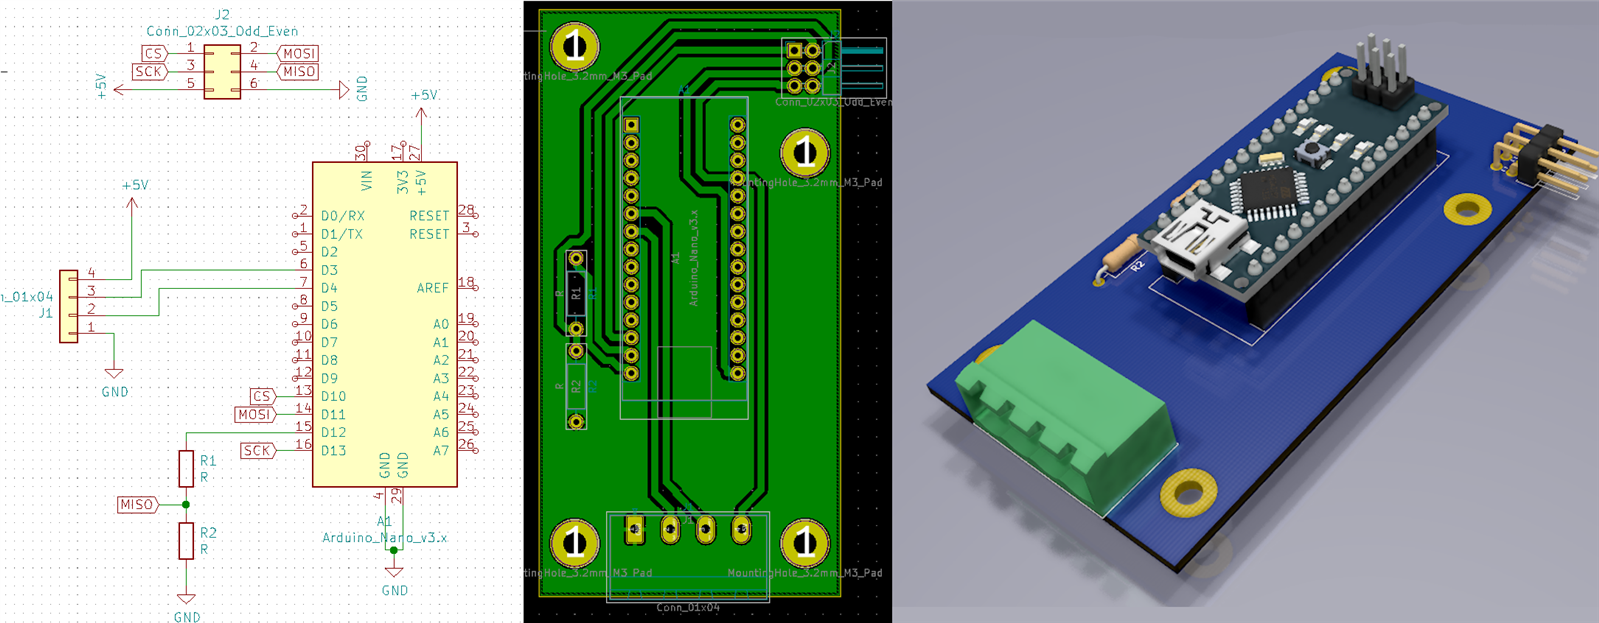The image size is (1599, 623).
Task: Select the MOSI net label at pin D11
Action: click(x=254, y=414)
